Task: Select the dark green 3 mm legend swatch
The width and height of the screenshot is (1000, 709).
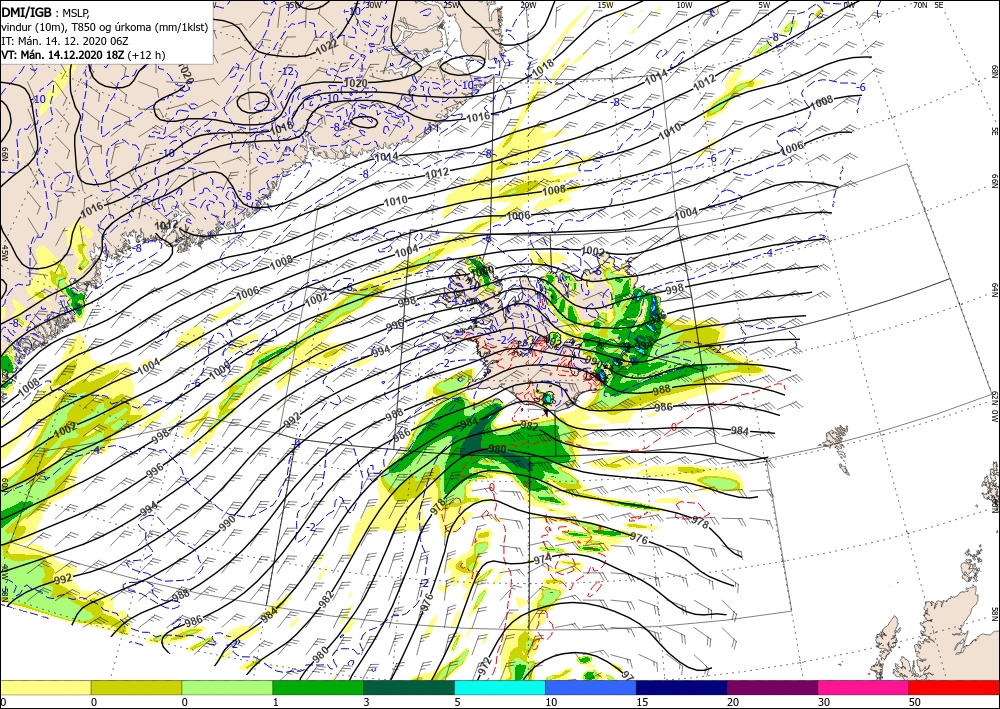Action: (409, 687)
